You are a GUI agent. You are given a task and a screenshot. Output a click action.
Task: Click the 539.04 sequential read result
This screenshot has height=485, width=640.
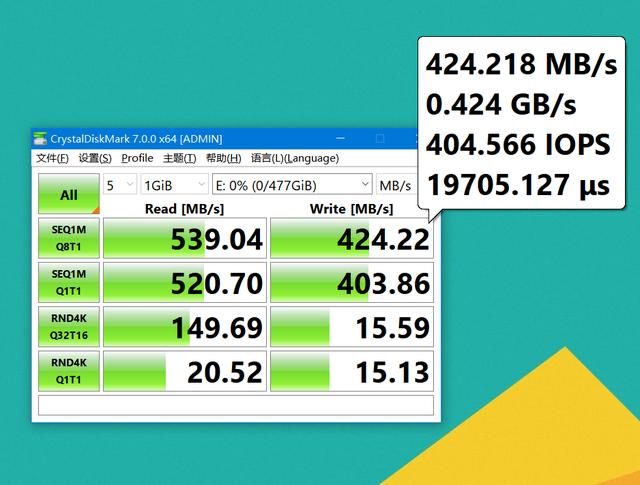coord(185,238)
